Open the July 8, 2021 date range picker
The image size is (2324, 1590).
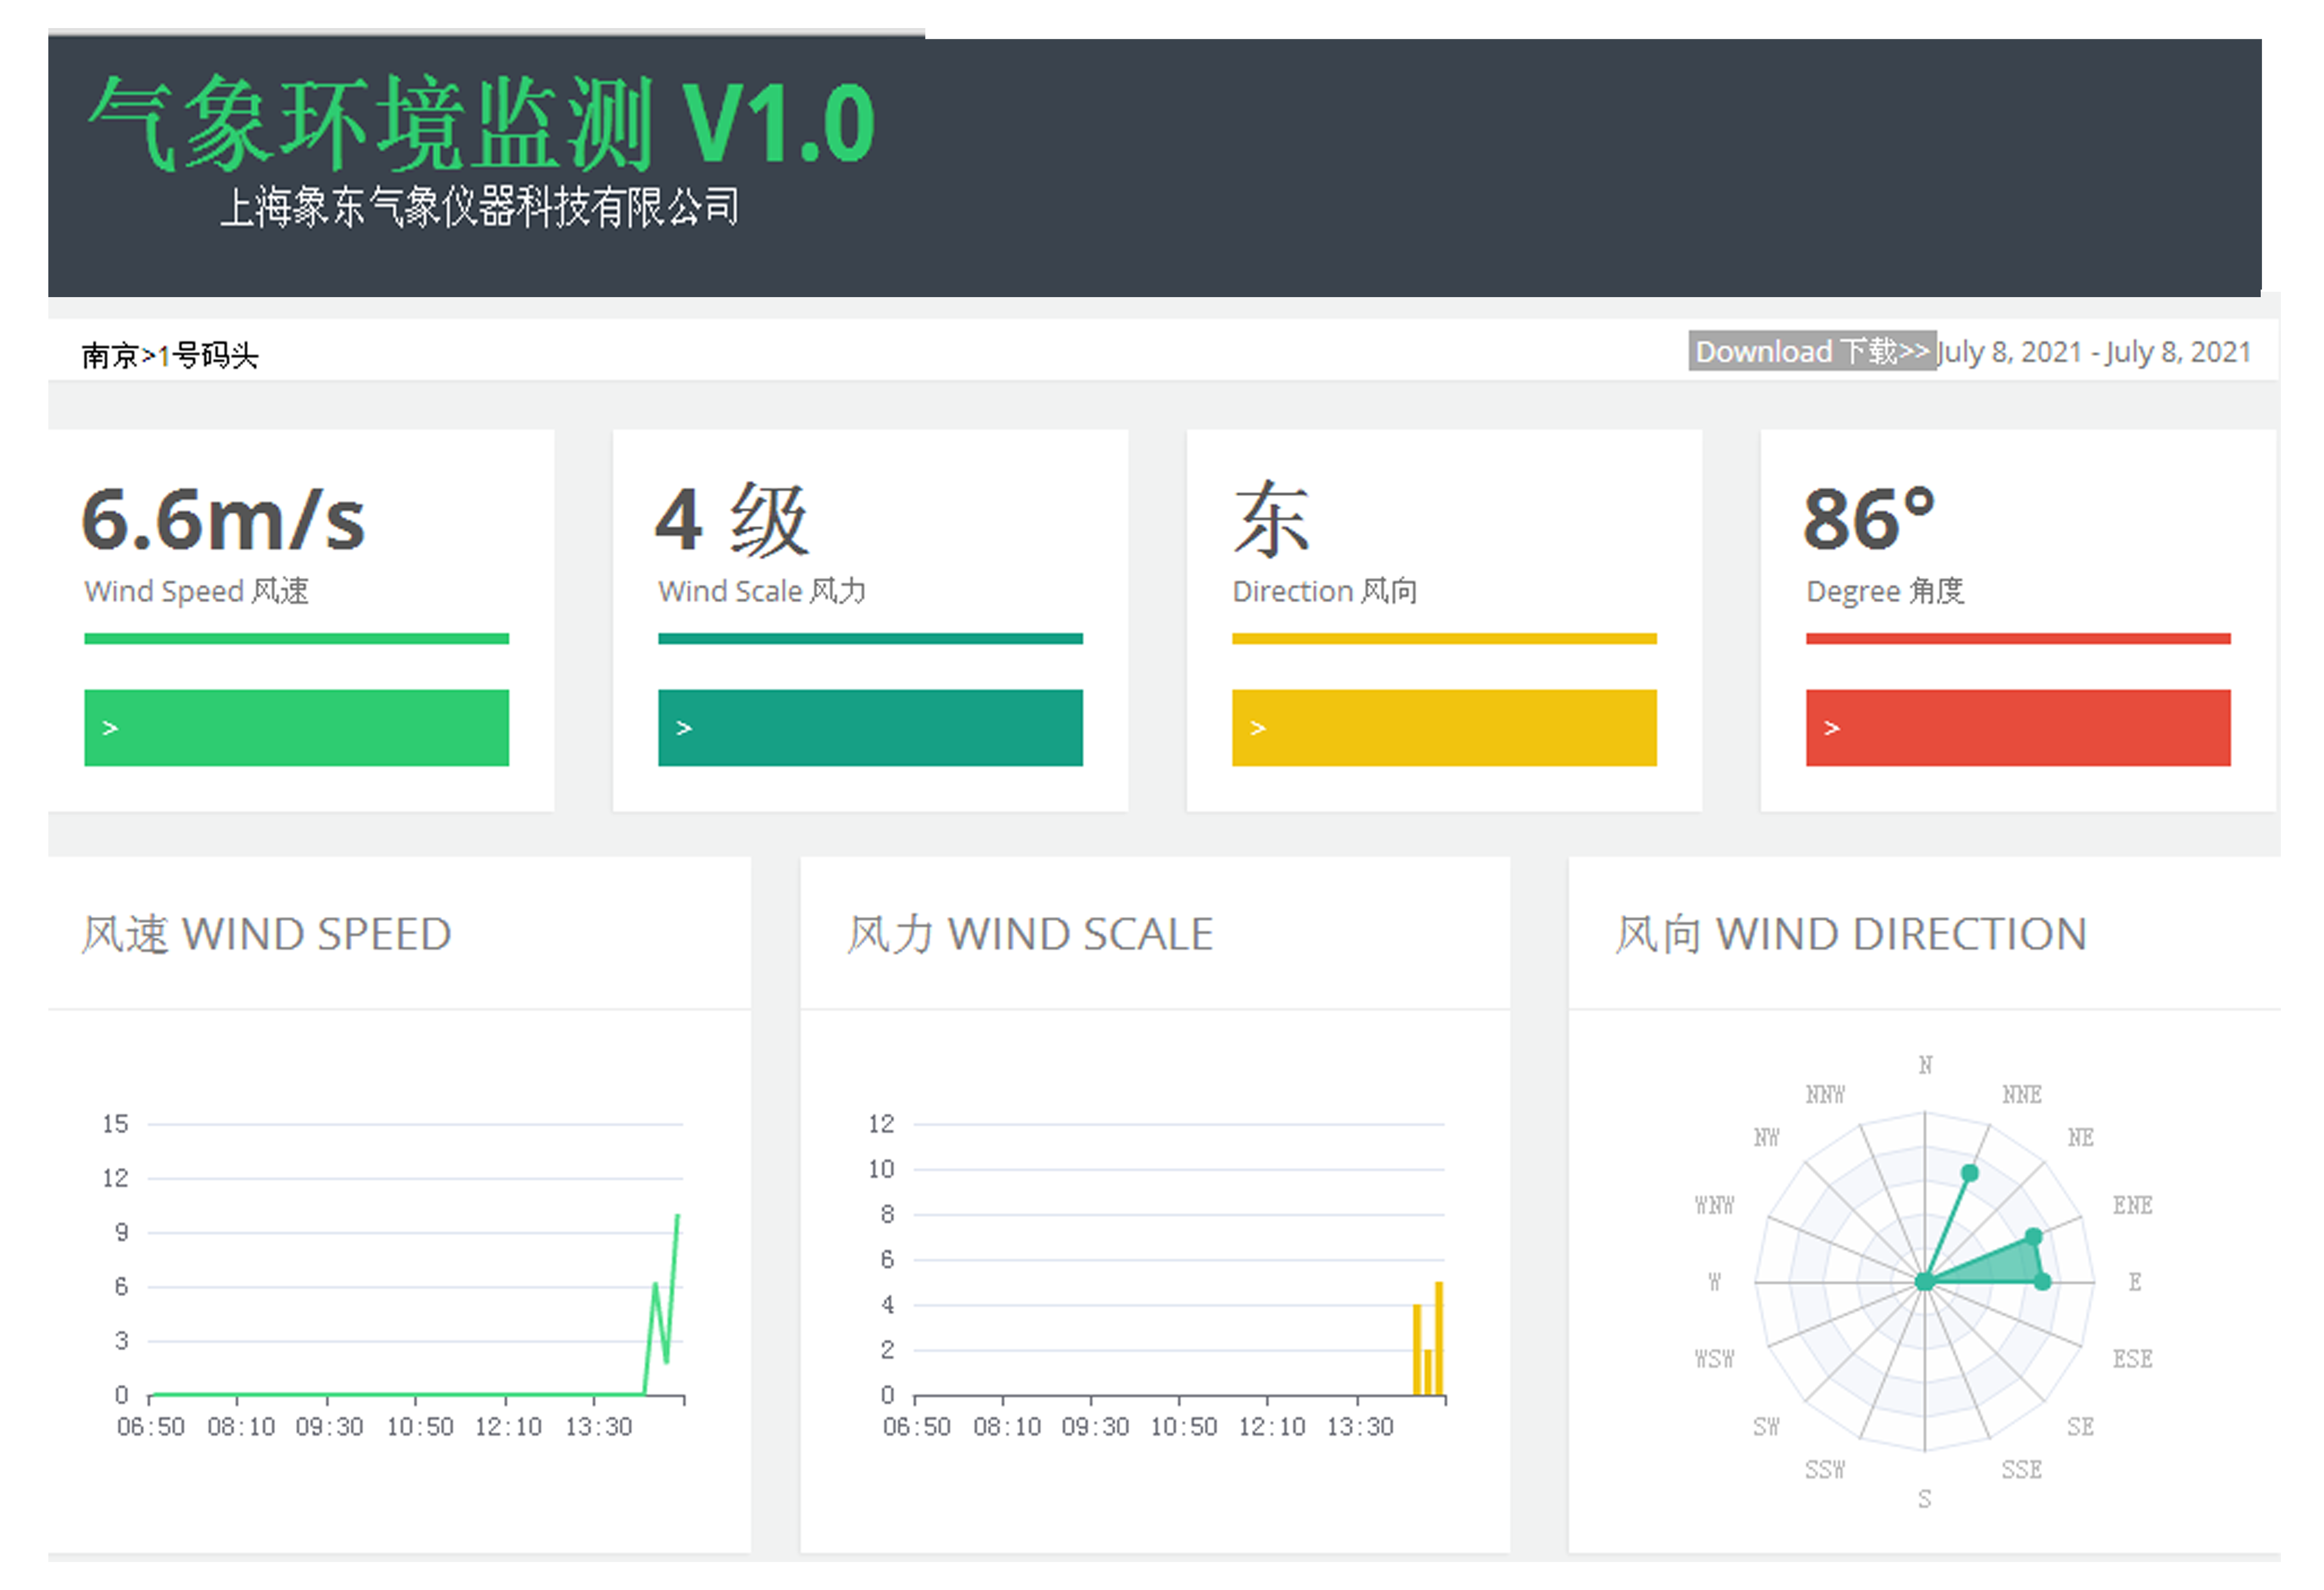(x=2094, y=352)
